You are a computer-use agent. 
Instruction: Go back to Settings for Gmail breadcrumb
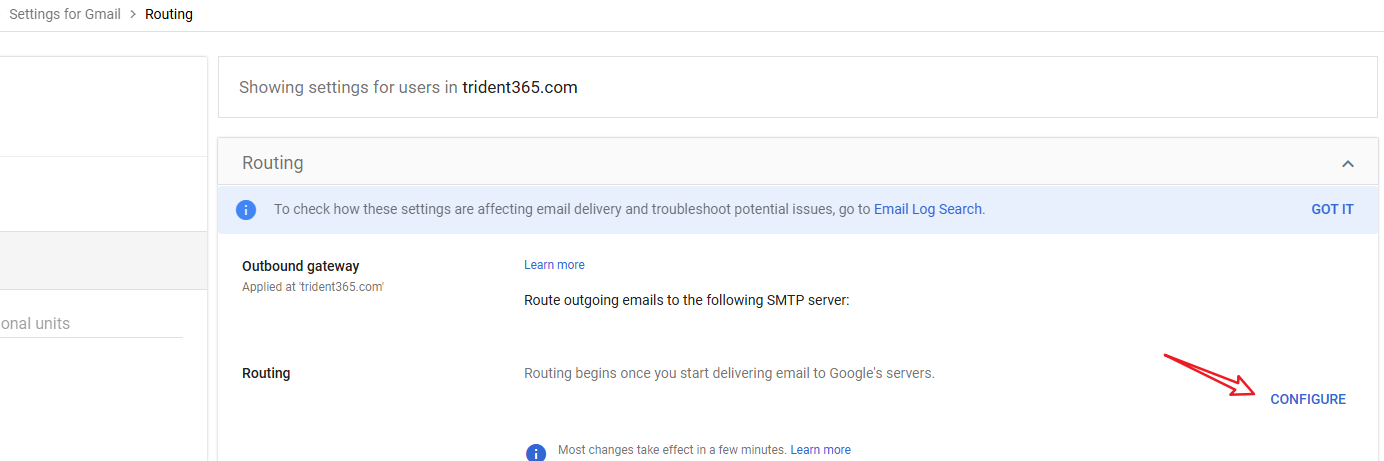(65, 14)
